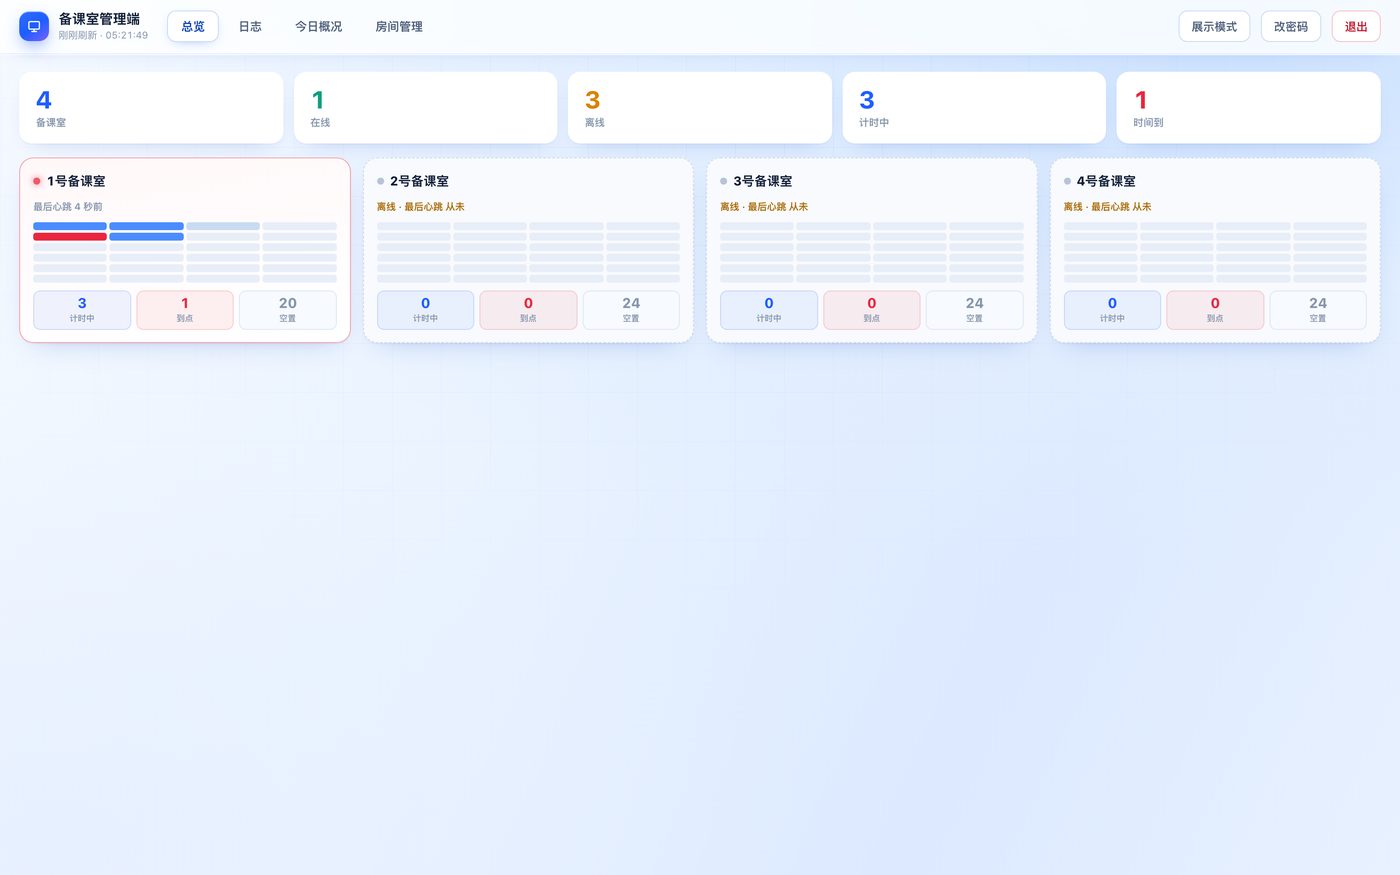This screenshot has height=875, width=1400.
Task: Click the red seat bar in 1号备课室
Action: pyautogui.click(x=70, y=237)
